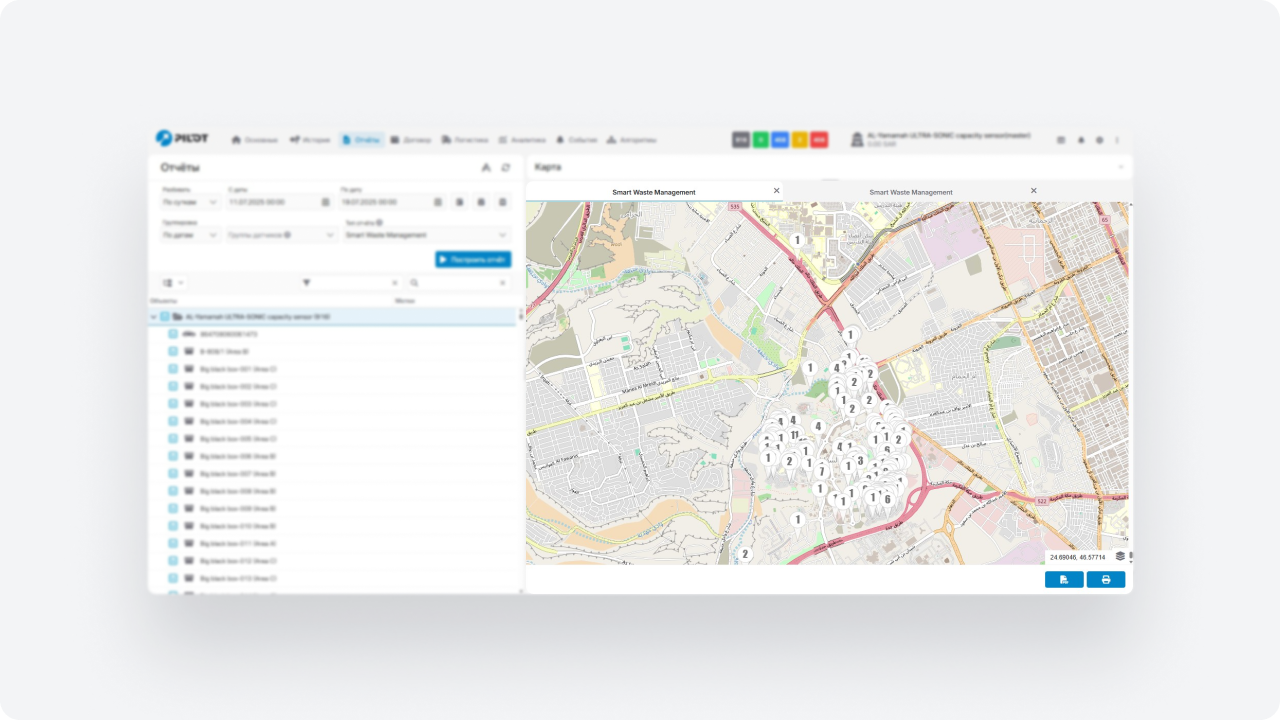The image size is (1280, 720).
Task: Open the Smart Waste Management report type dropdown
Action: (x=427, y=235)
